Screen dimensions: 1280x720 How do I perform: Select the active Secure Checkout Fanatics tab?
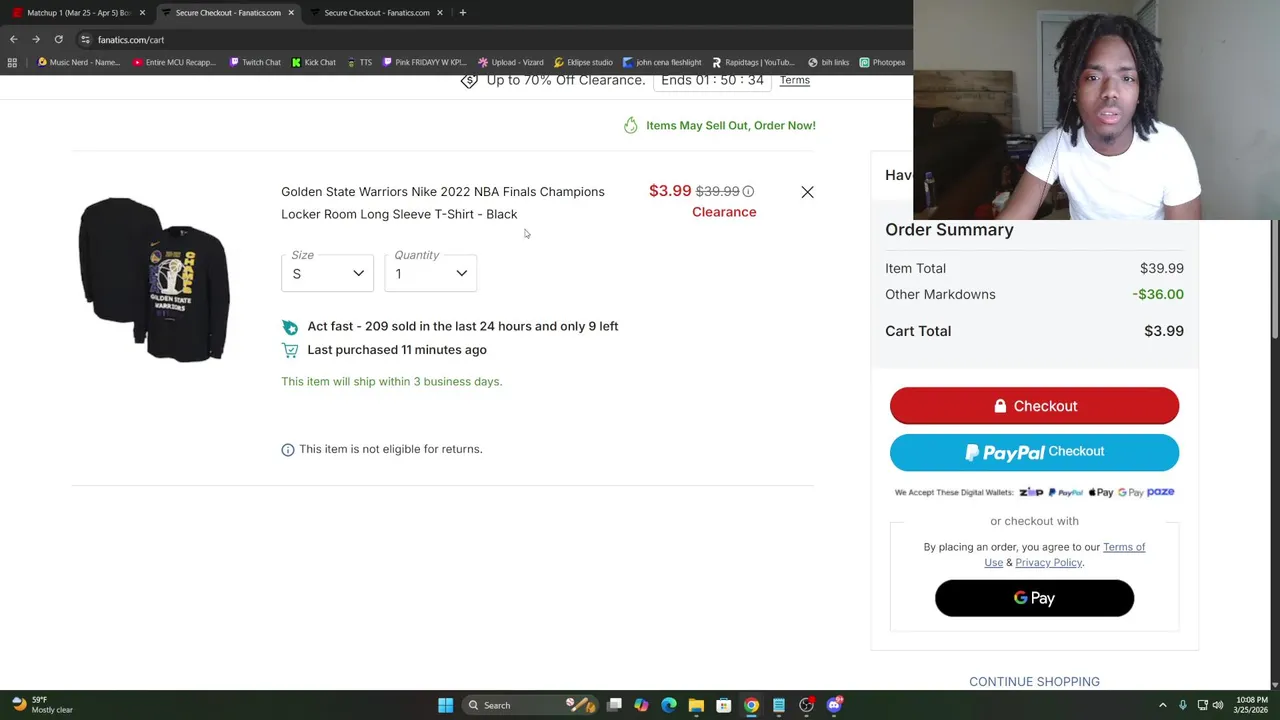pos(227,12)
